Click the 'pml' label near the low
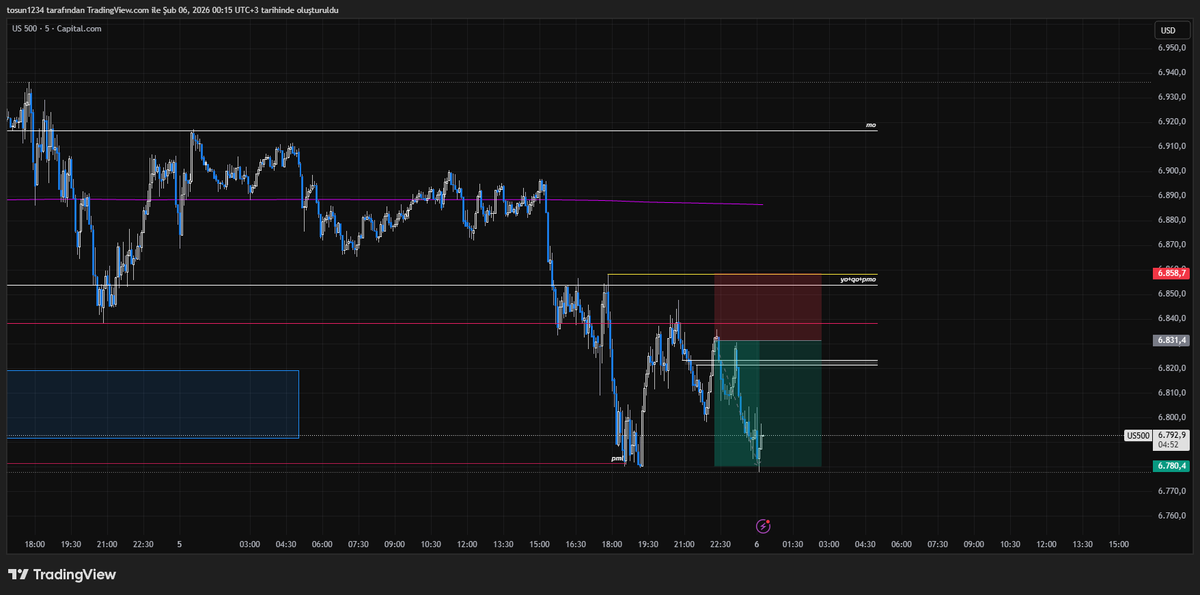 point(617,458)
